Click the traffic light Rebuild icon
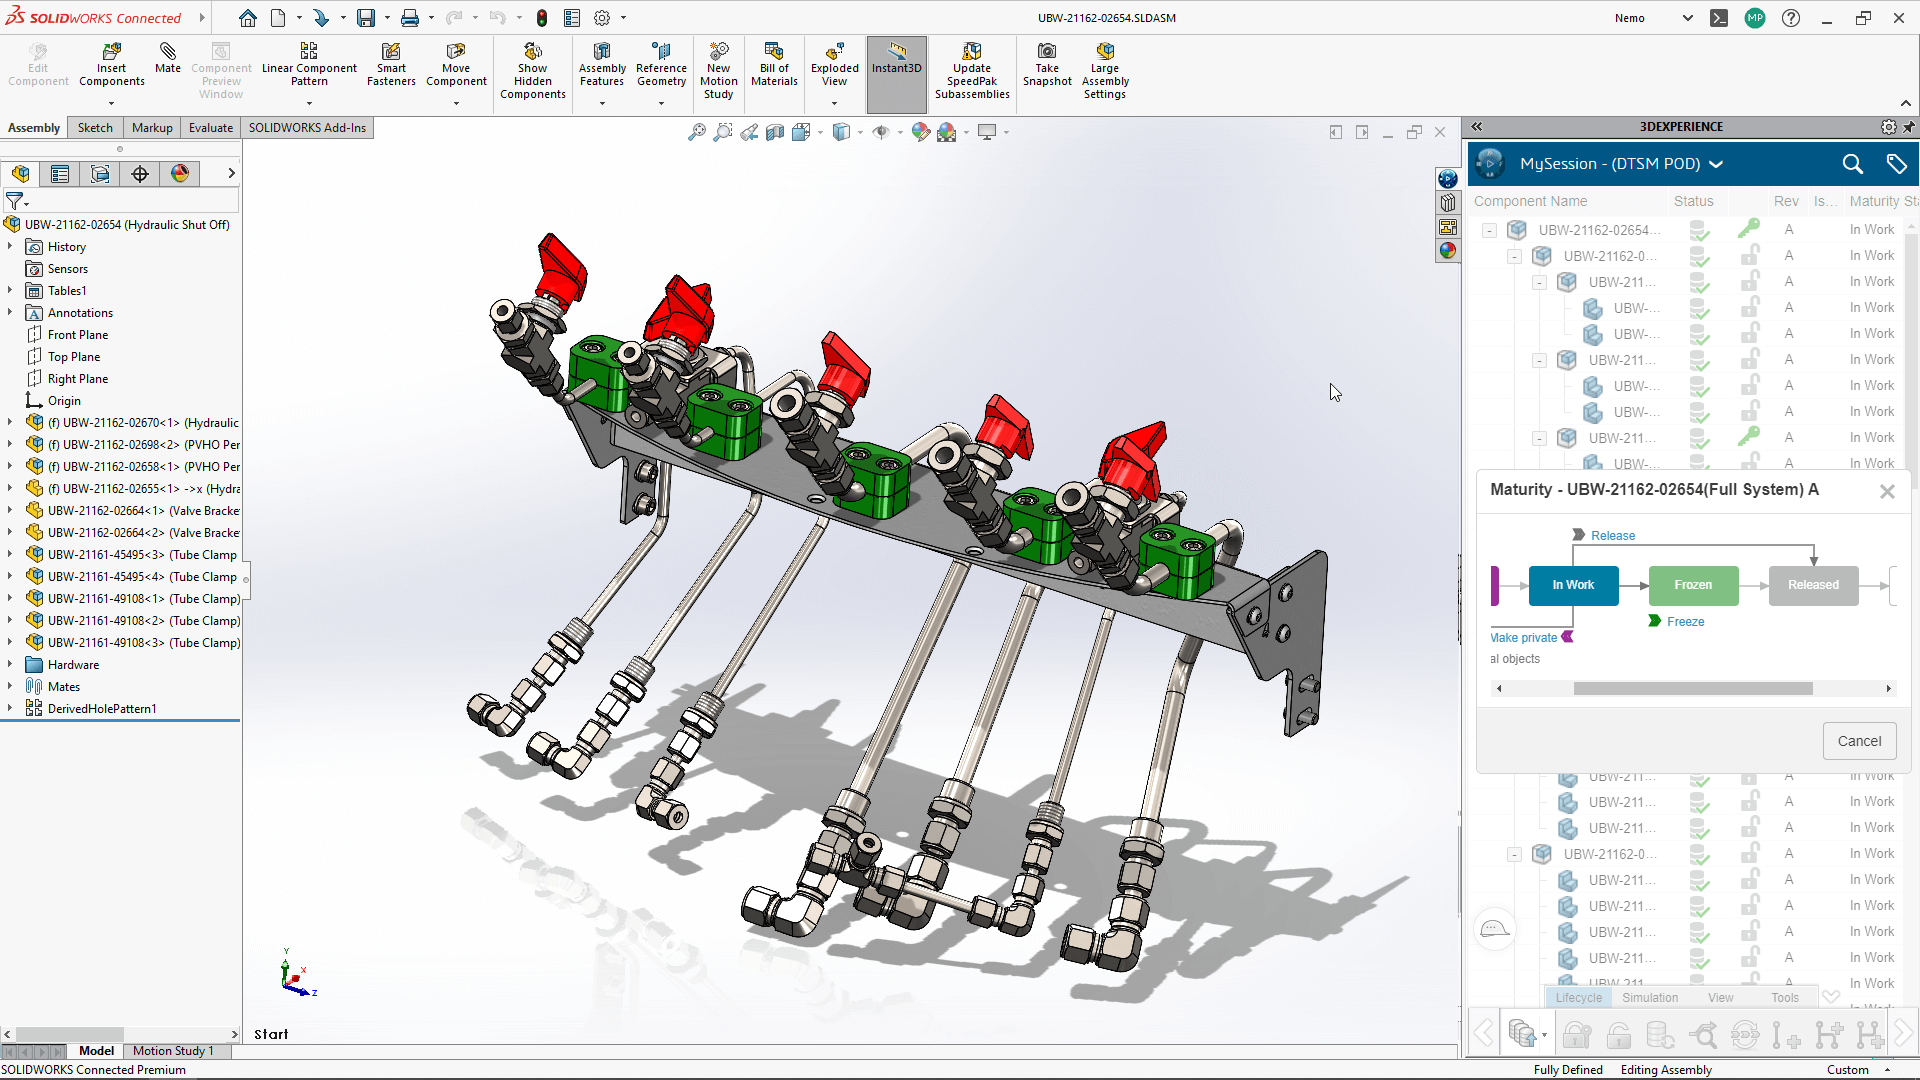Image resolution: width=1920 pixels, height=1080 pixels. tap(541, 18)
